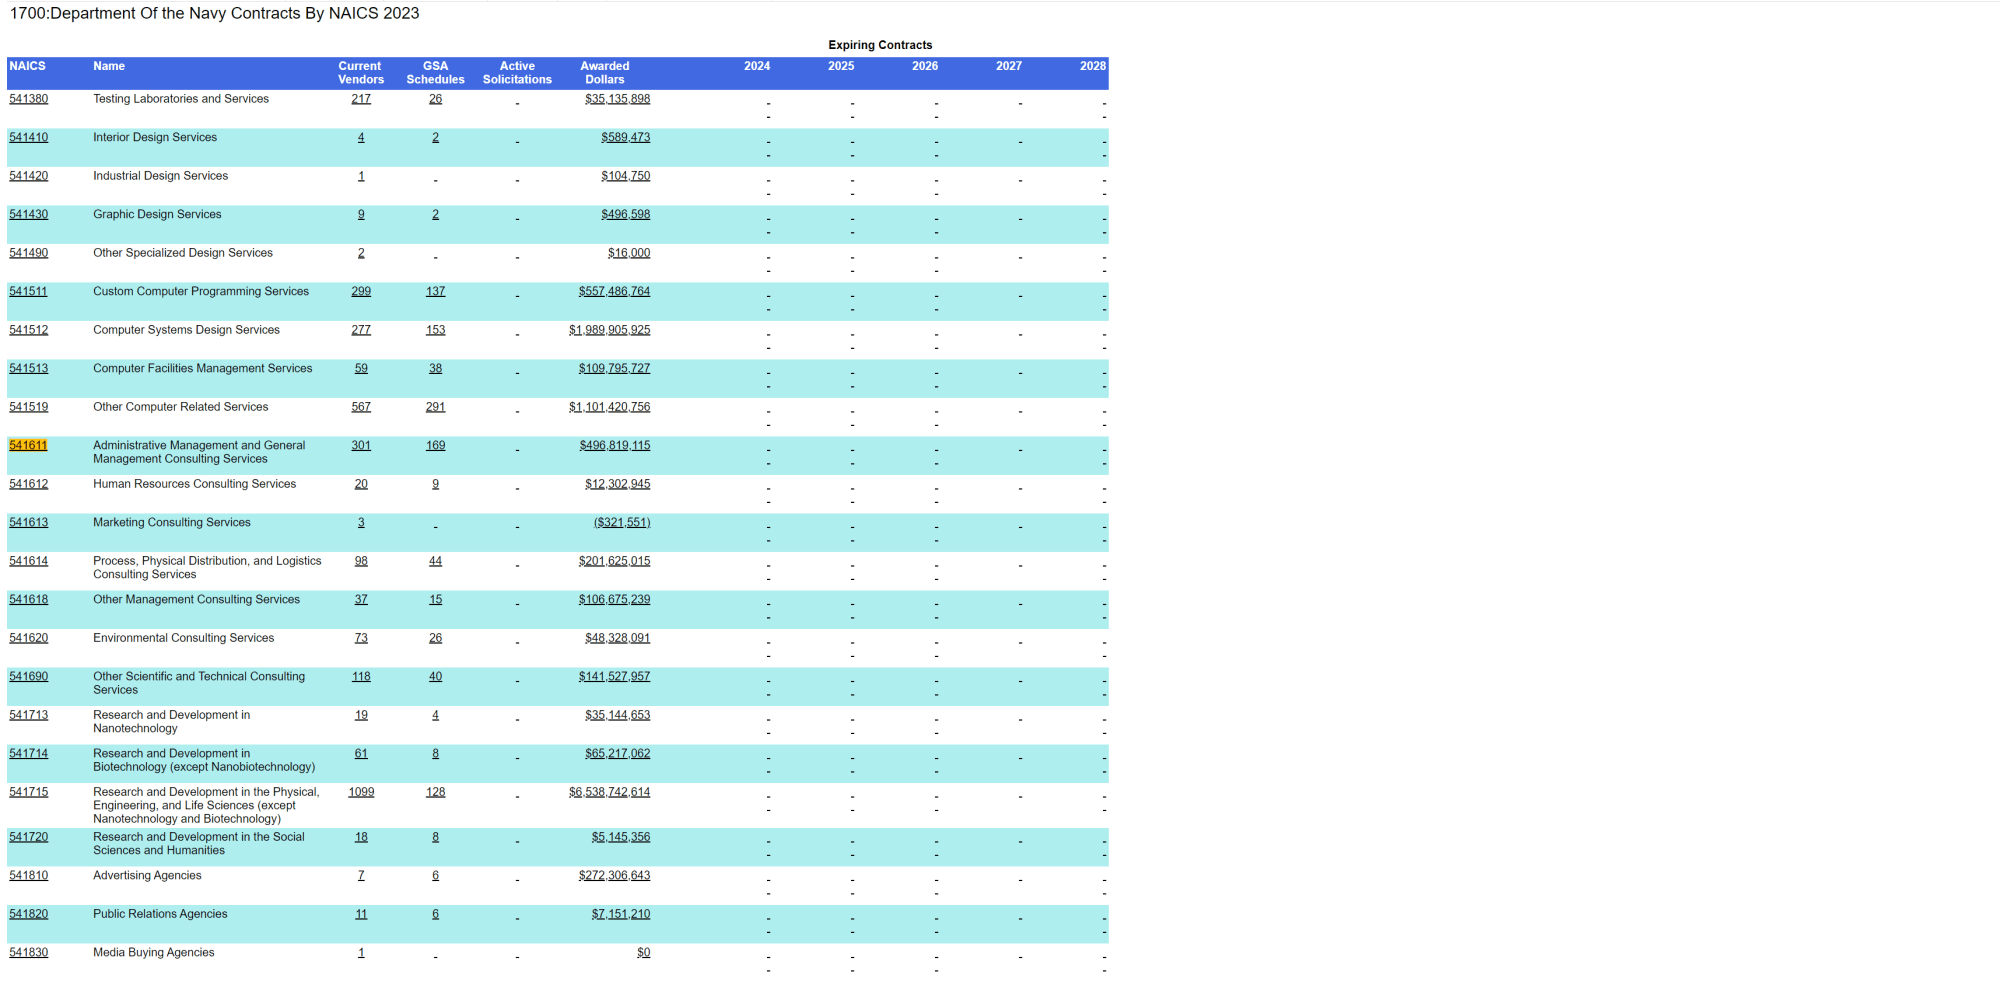Click the $0 award for Media Buying Agencies
The height and width of the screenshot is (982, 2000).
pyautogui.click(x=643, y=953)
